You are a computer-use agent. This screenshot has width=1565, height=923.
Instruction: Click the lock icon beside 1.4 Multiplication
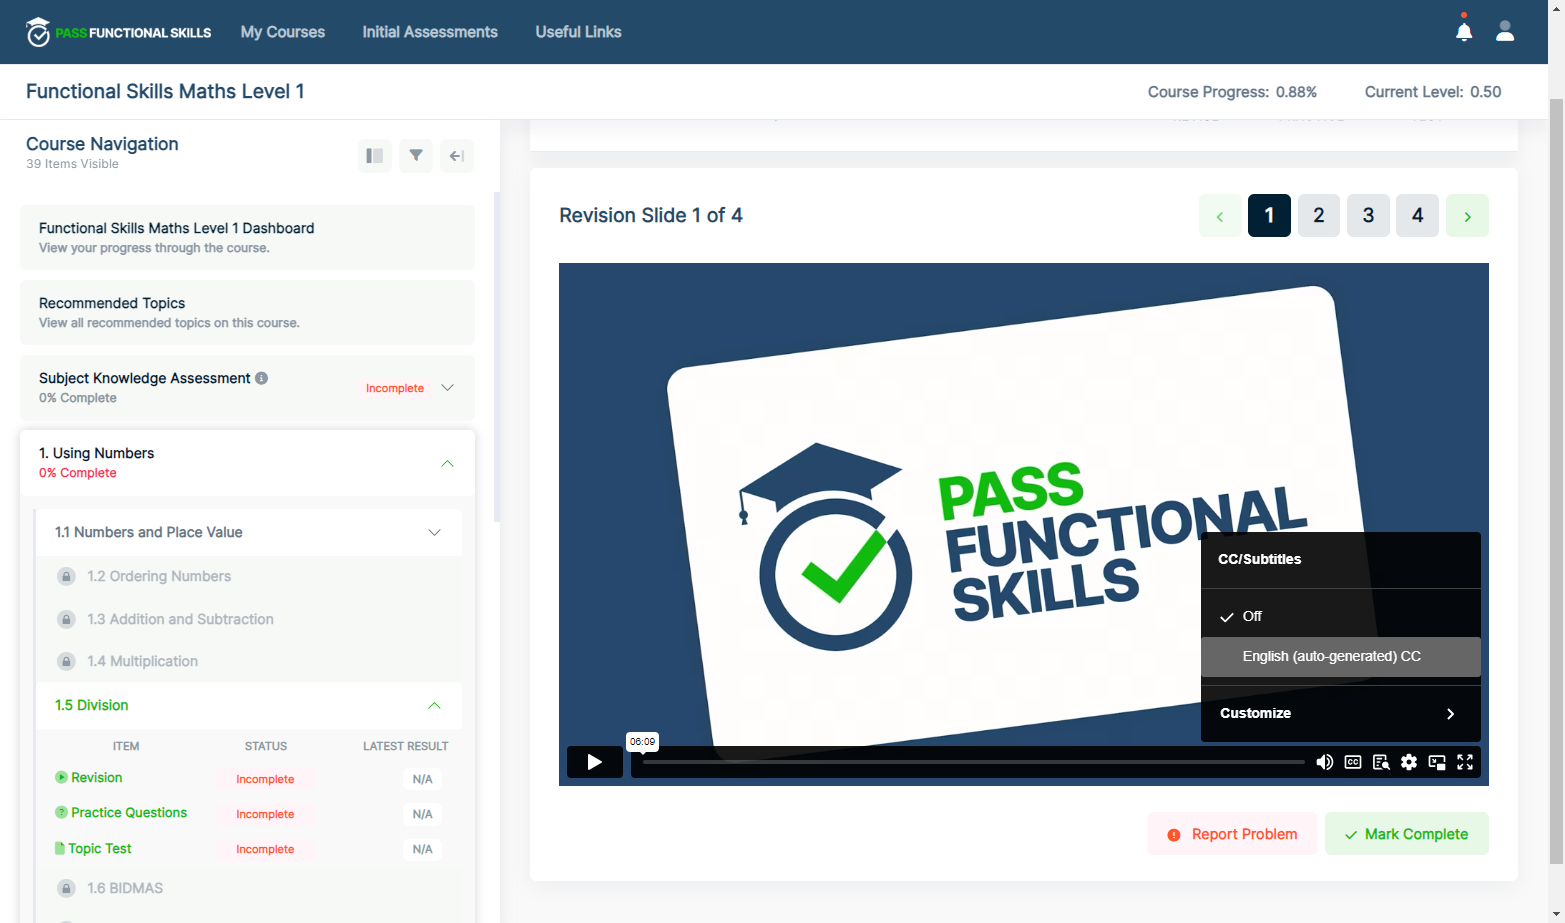point(66,661)
